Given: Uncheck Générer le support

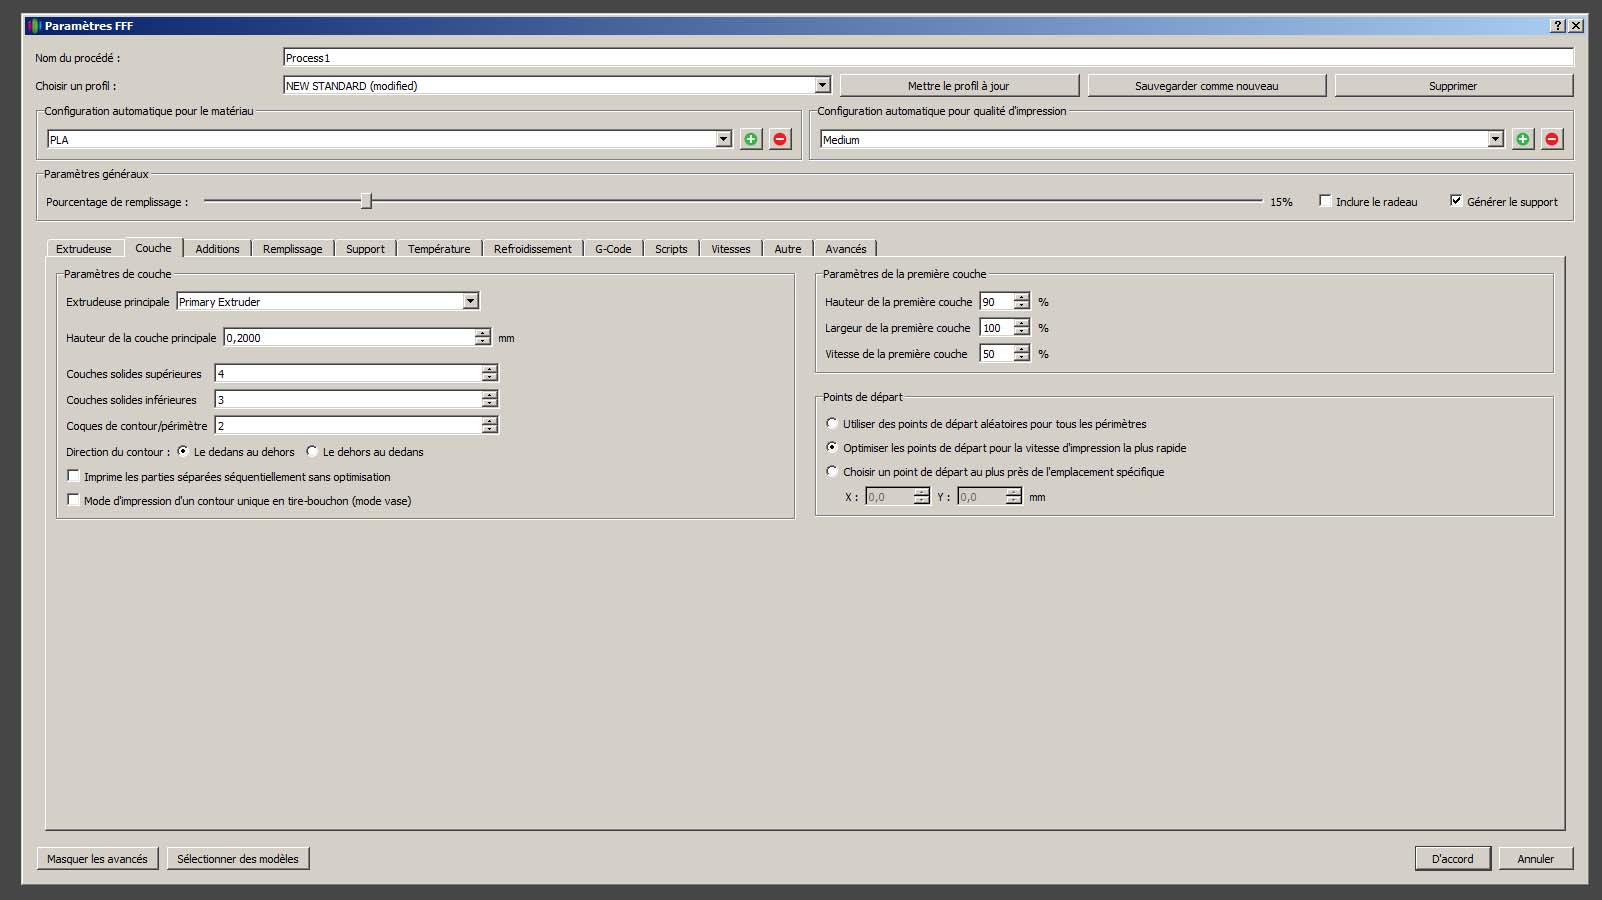Looking at the screenshot, I should (x=1456, y=201).
